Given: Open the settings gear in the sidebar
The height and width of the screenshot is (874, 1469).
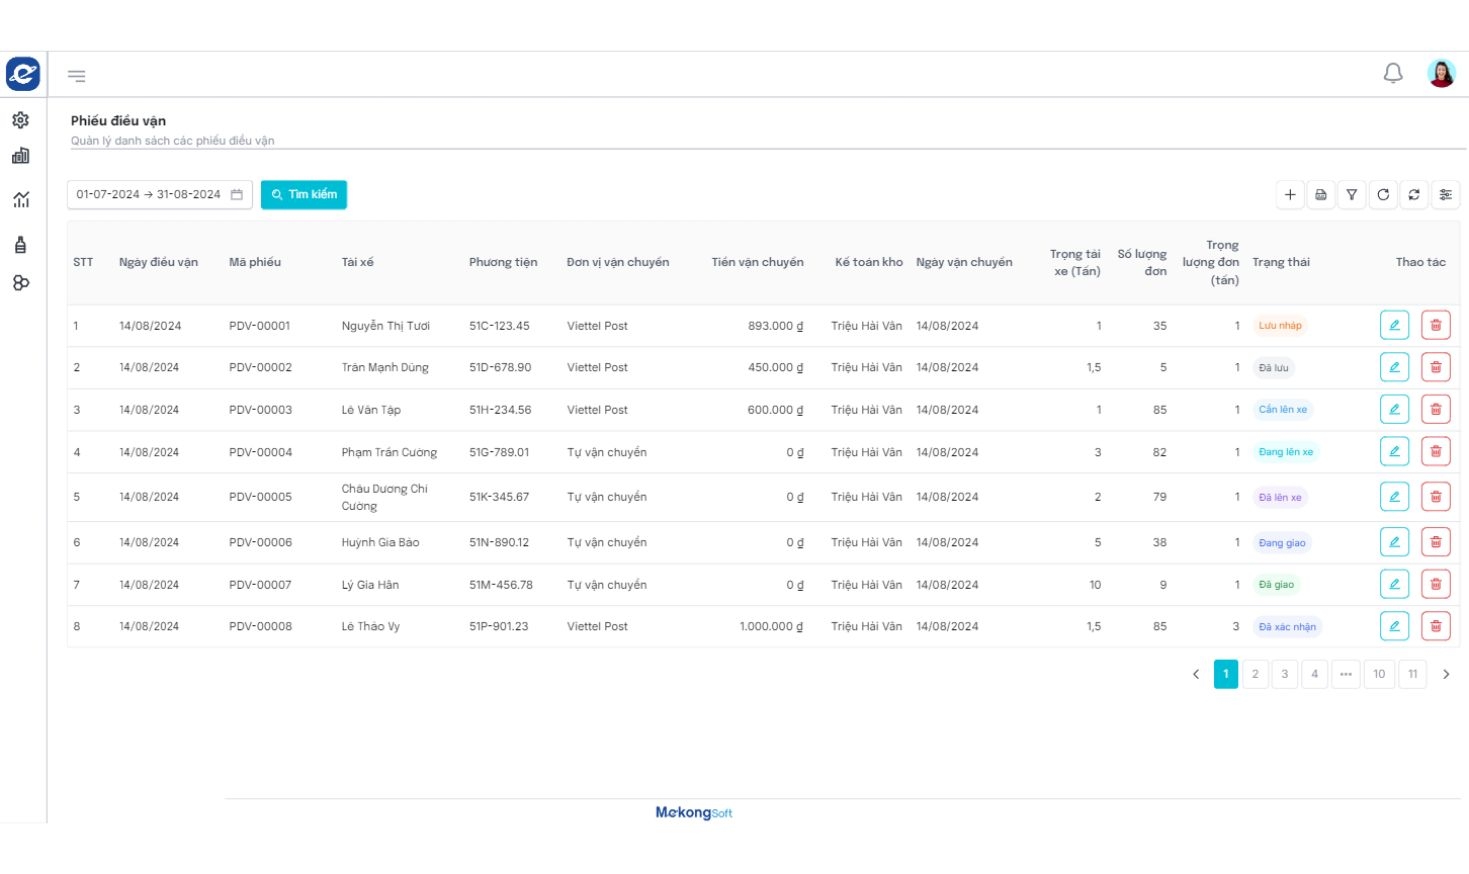Looking at the screenshot, I should (x=21, y=120).
